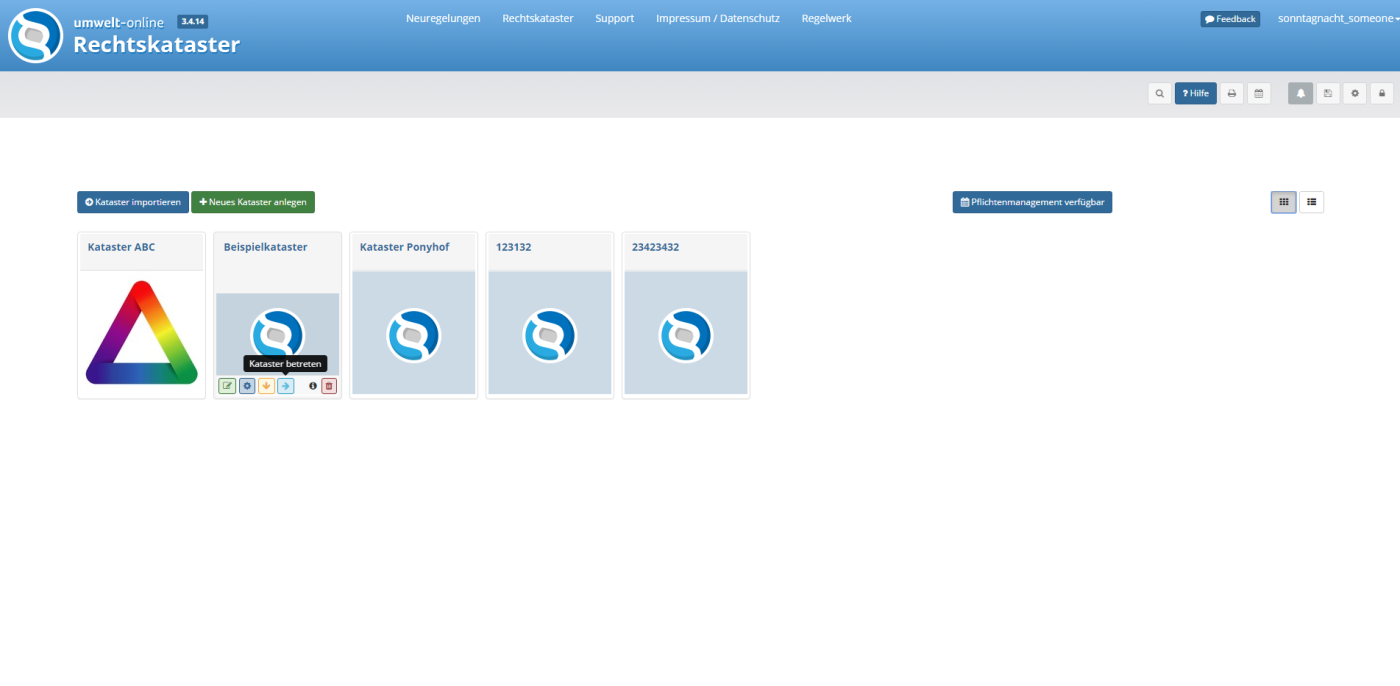Switch to grid tile view

click(1283, 202)
